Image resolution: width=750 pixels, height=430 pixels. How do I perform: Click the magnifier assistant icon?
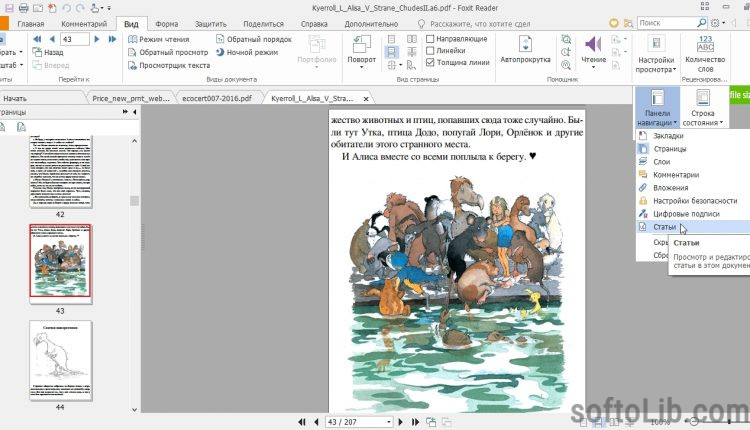tap(566, 65)
